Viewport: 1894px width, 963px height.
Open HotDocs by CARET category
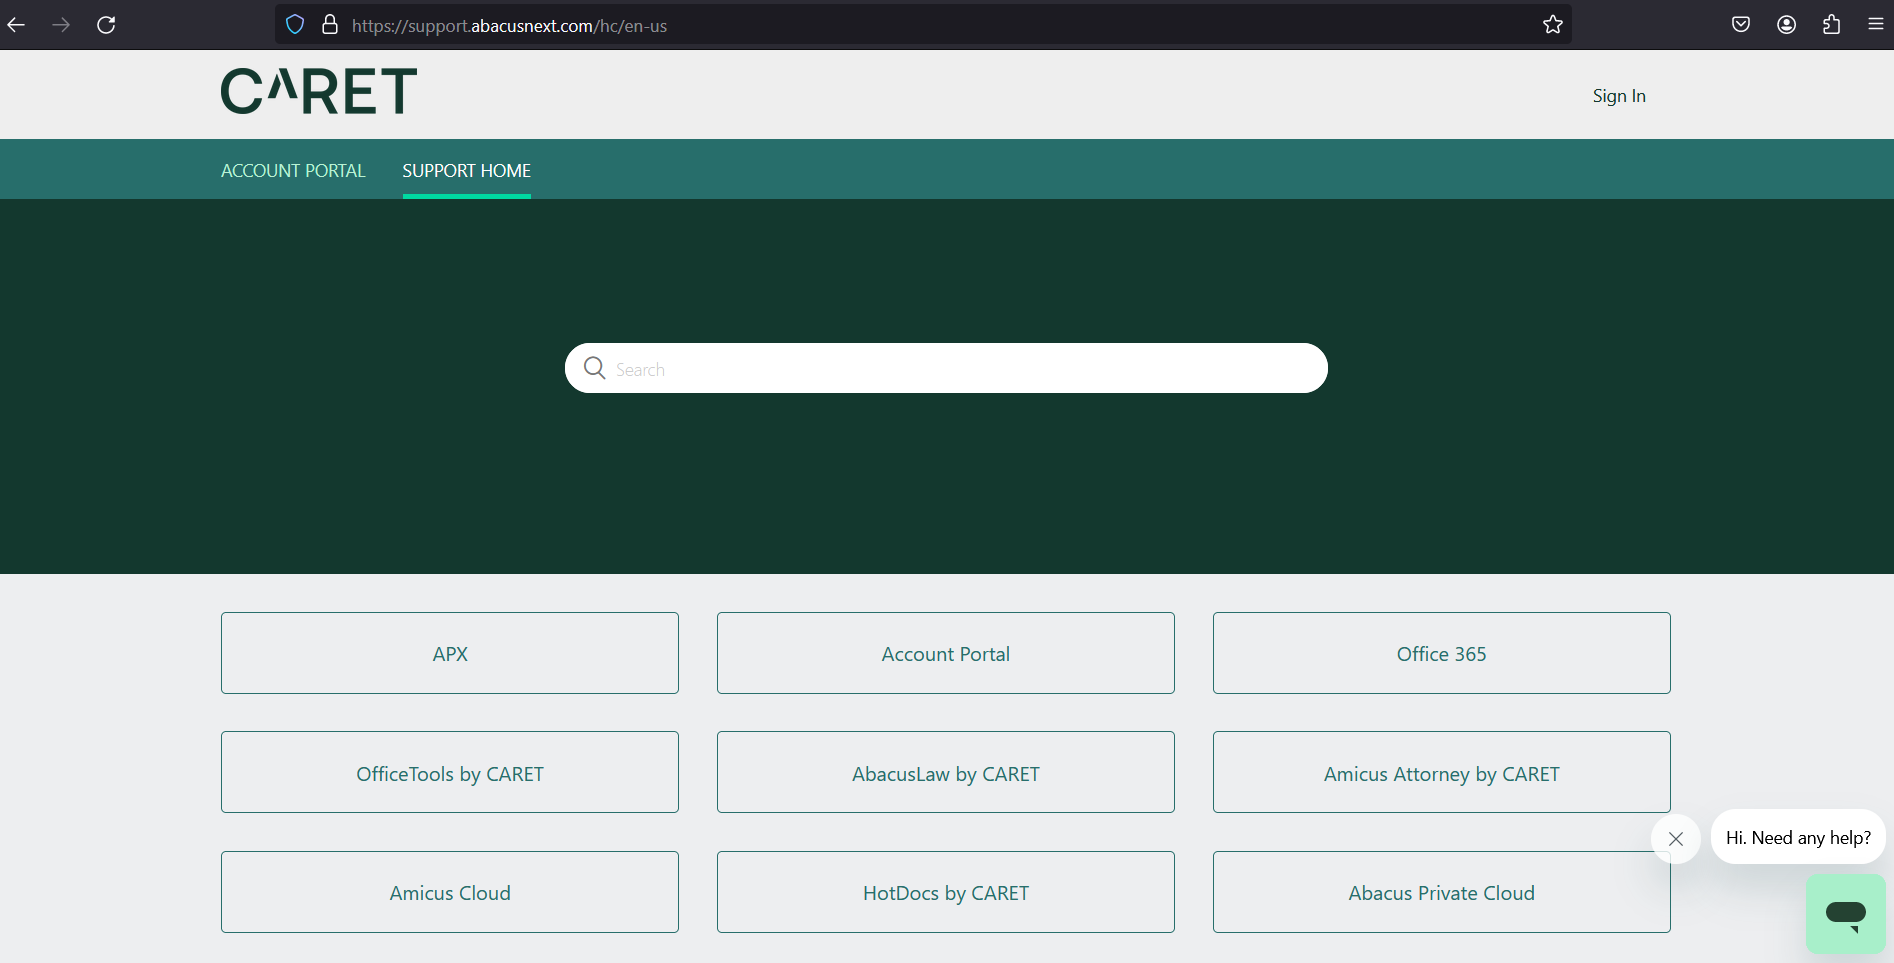click(x=946, y=892)
